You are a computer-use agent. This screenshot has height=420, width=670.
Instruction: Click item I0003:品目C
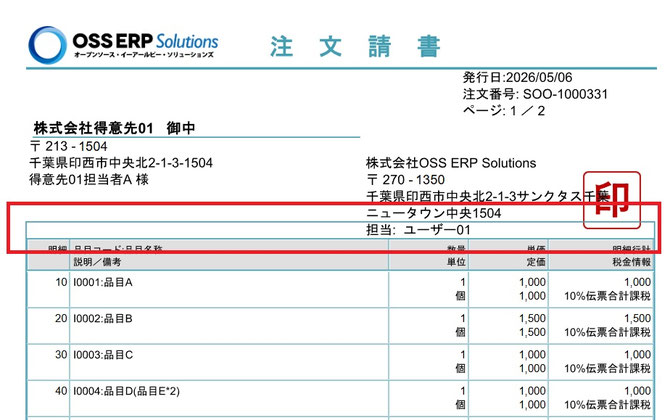click(x=103, y=355)
